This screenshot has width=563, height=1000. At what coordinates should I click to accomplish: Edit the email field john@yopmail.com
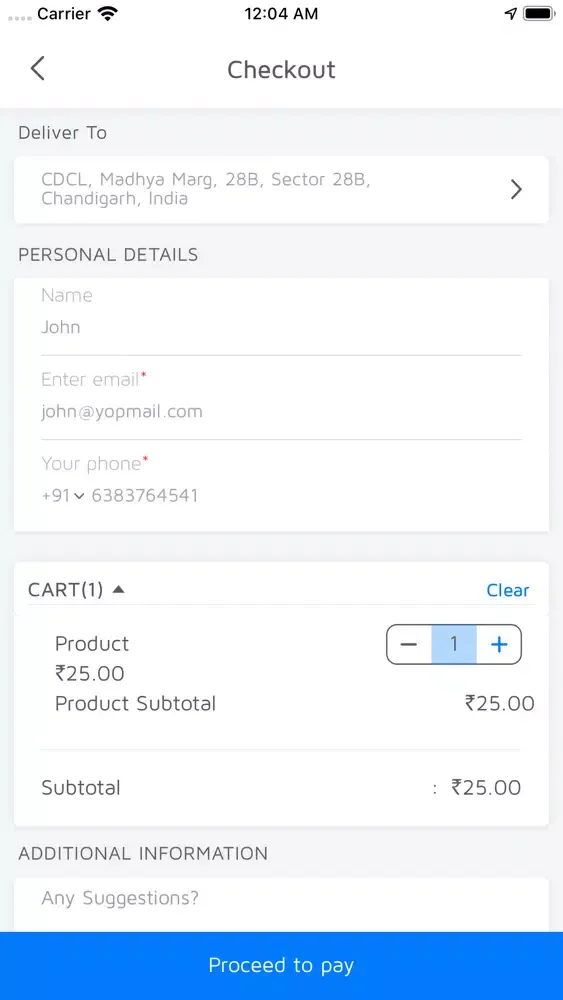pos(281,411)
